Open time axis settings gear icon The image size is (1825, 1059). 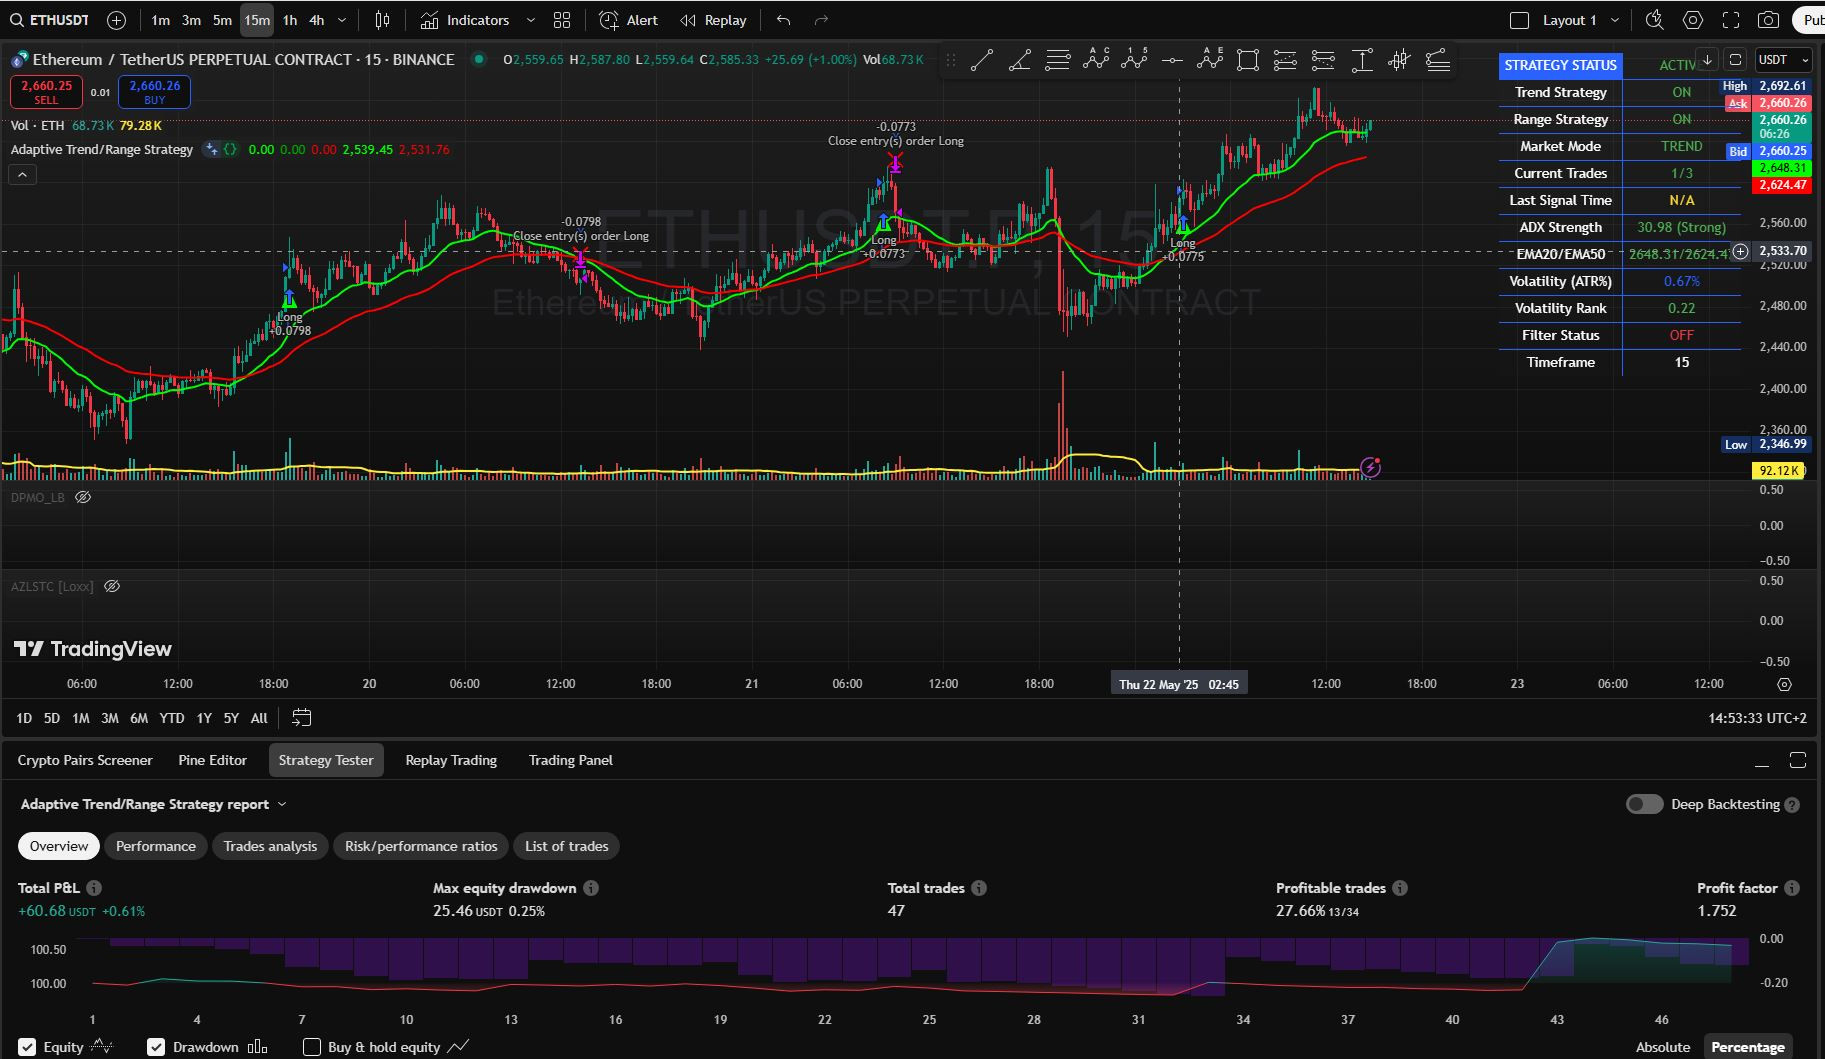click(1784, 684)
